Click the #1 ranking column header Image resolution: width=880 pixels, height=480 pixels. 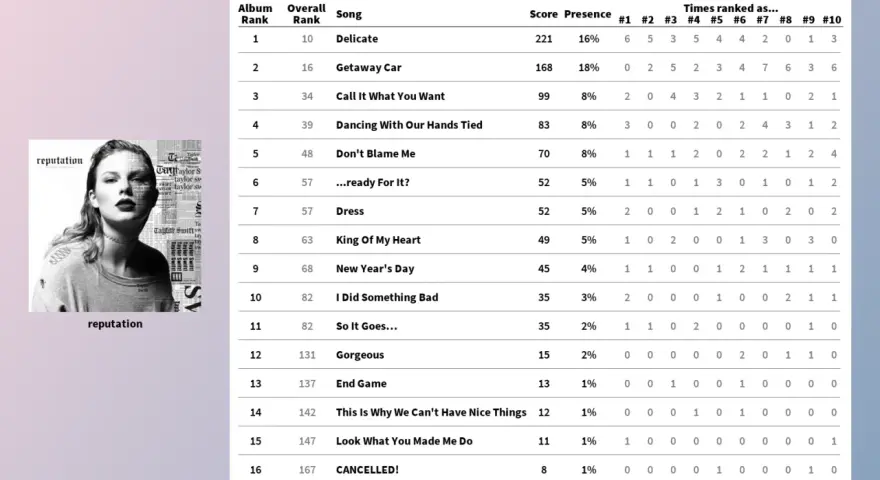pyautogui.click(x=625, y=20)
